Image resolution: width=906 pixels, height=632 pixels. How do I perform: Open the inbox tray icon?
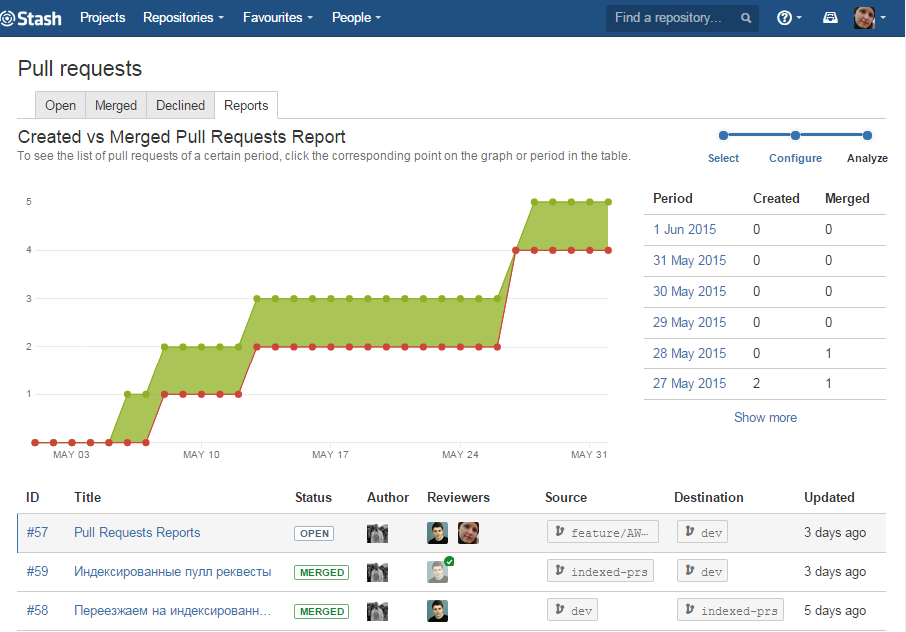(830, 18)
